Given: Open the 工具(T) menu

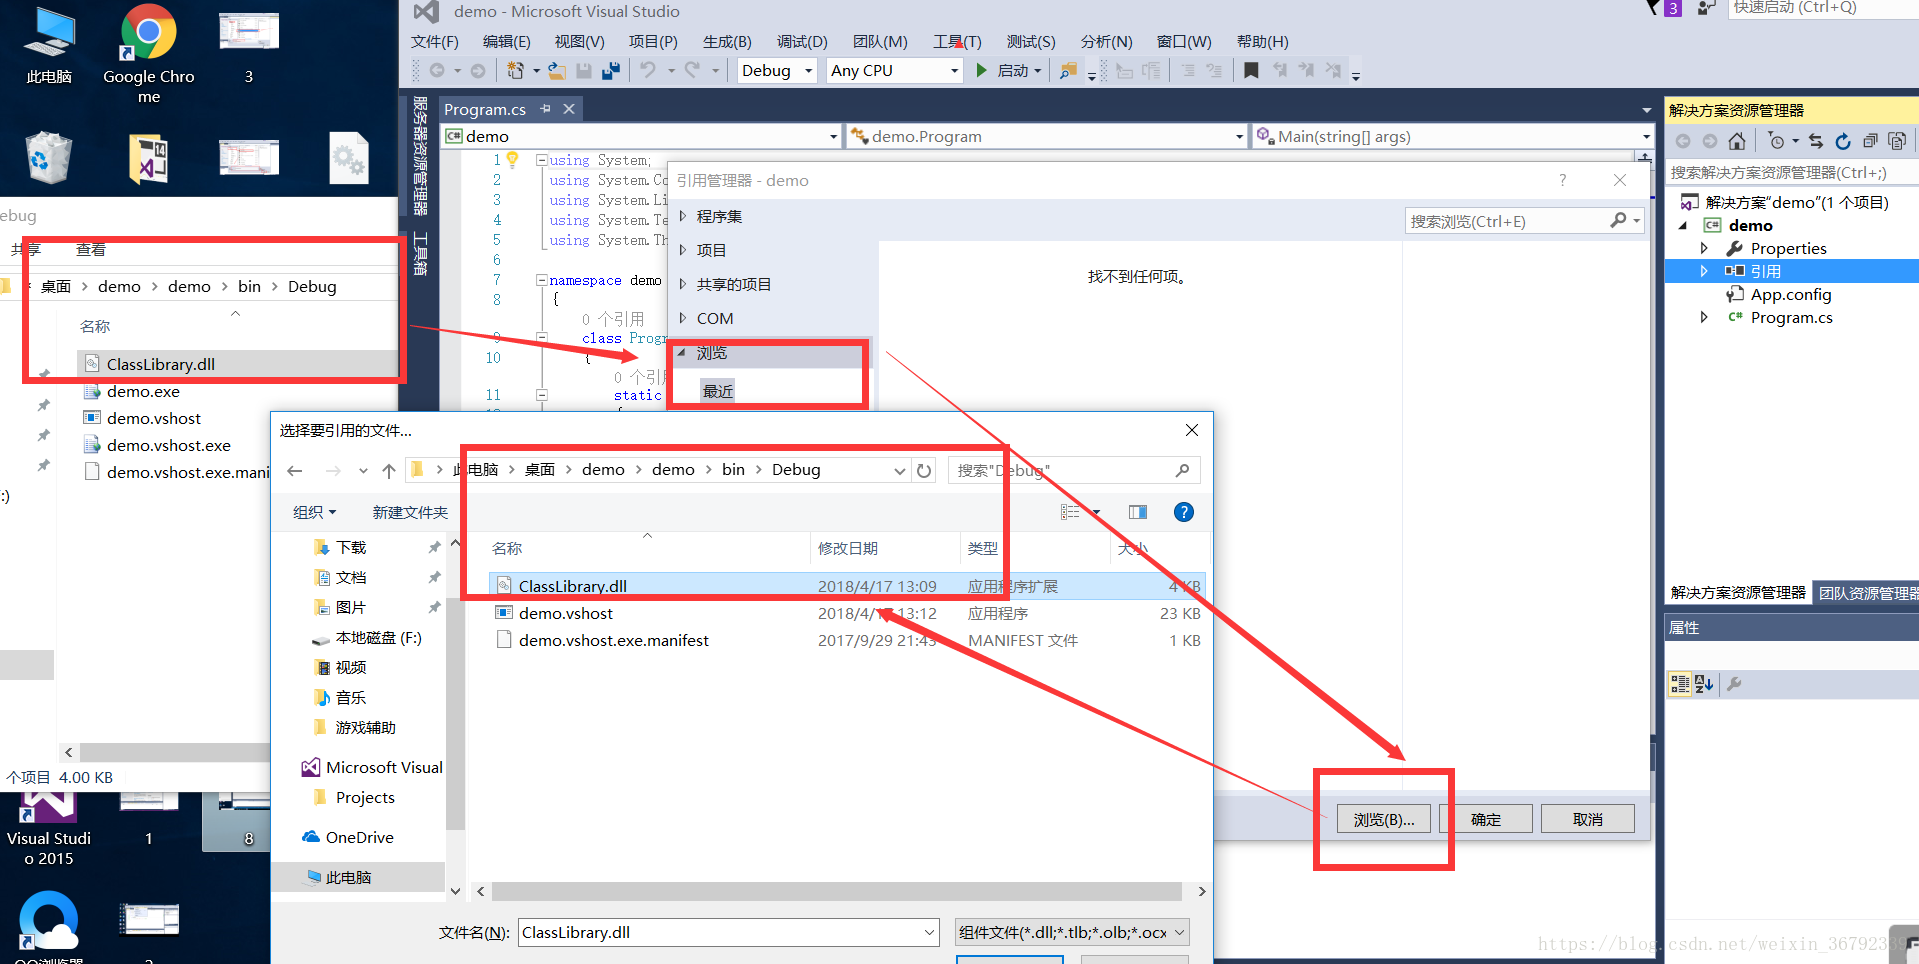Looking at the screenshot, I should click(x=957, y=41).
